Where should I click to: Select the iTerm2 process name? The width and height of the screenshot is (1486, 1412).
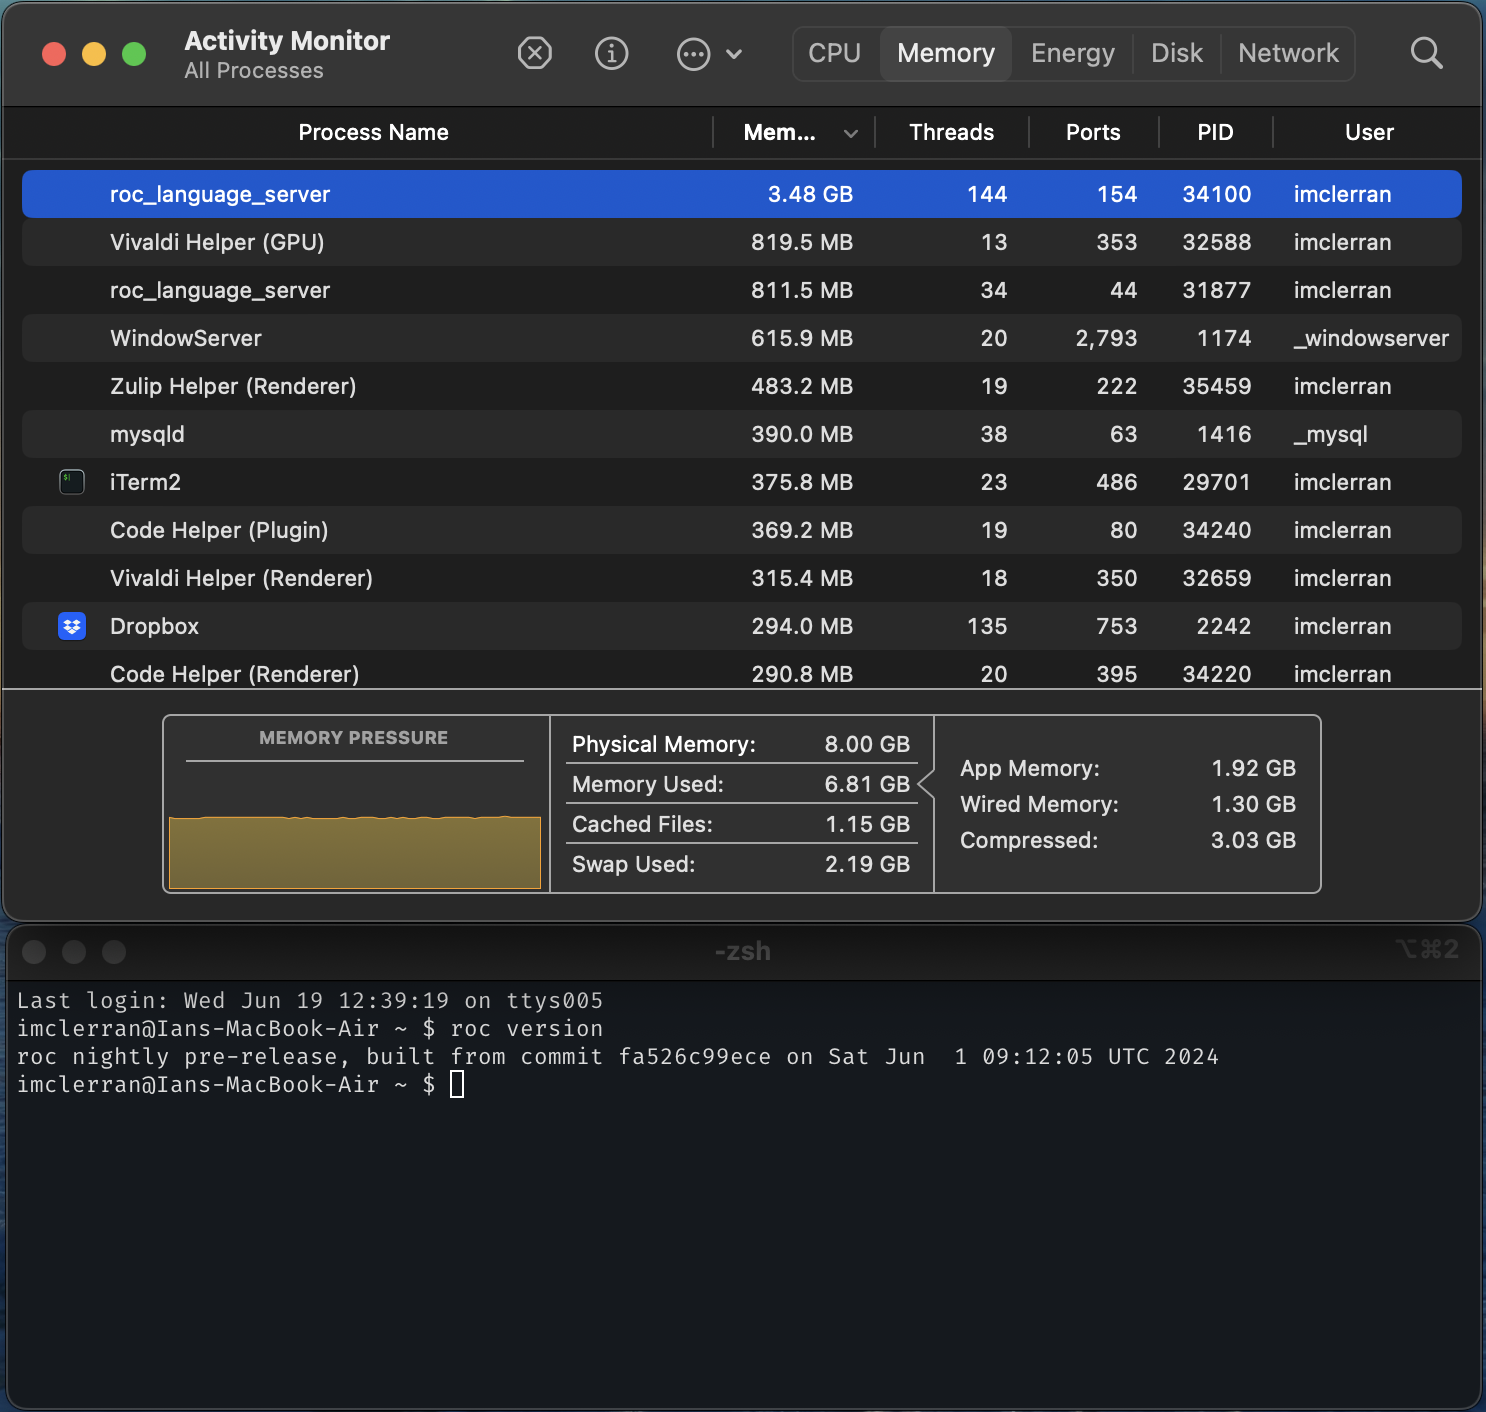coord(145,482)
